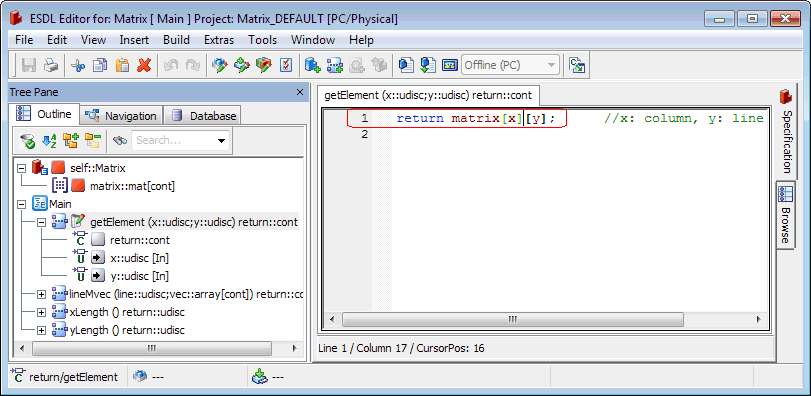Click the filter funnel icon in Outline toolbar

pyautogui.click(x=27, y=140)
